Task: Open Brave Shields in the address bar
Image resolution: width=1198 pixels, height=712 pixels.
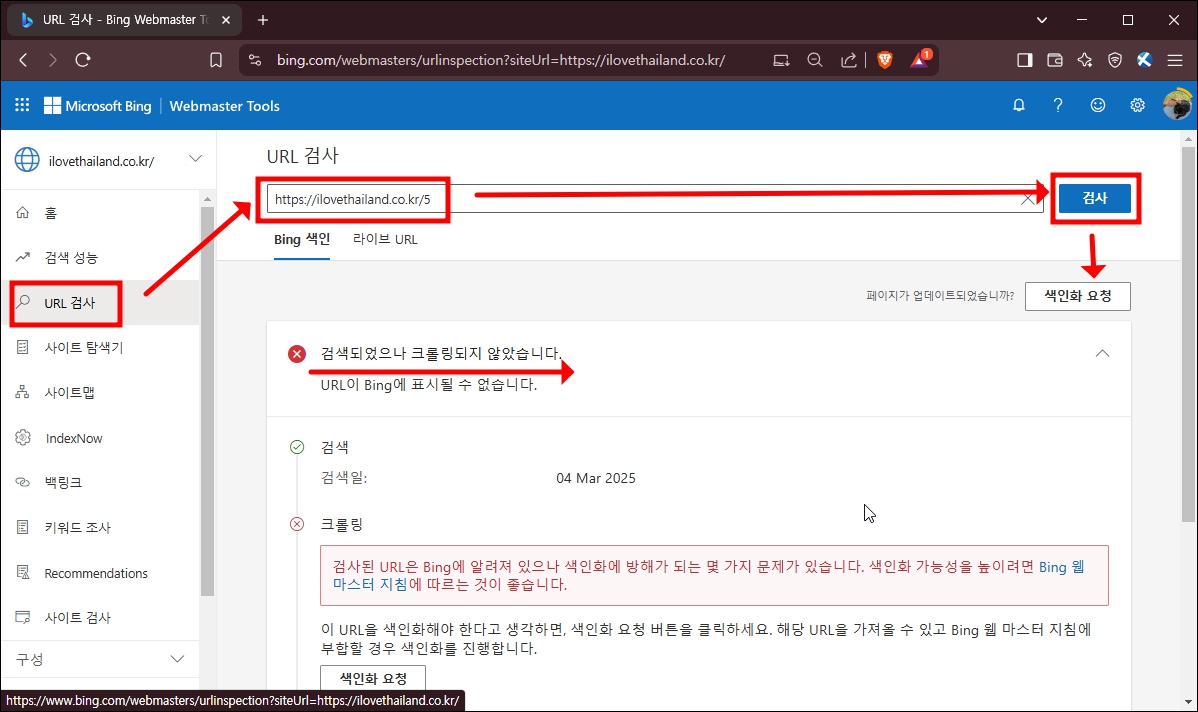Action: [x=884, y=59]
